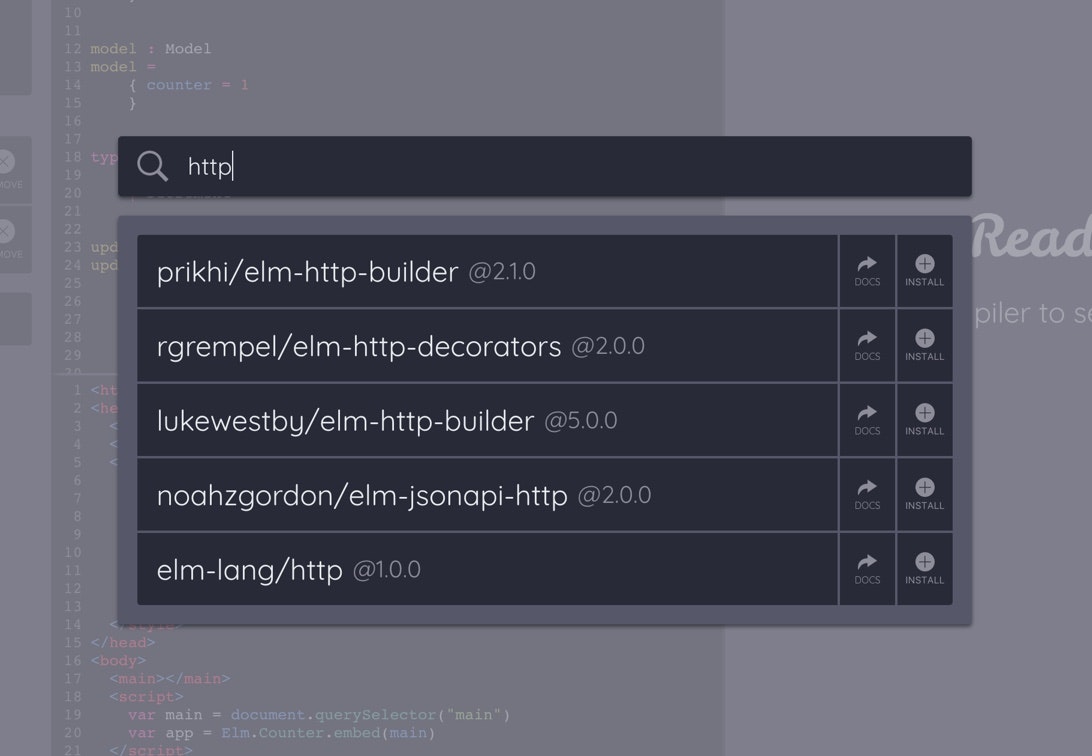
Task: Select rgrempel/elm-http-decorators result row
Action: pyautogui.click(x=488, y=346)
